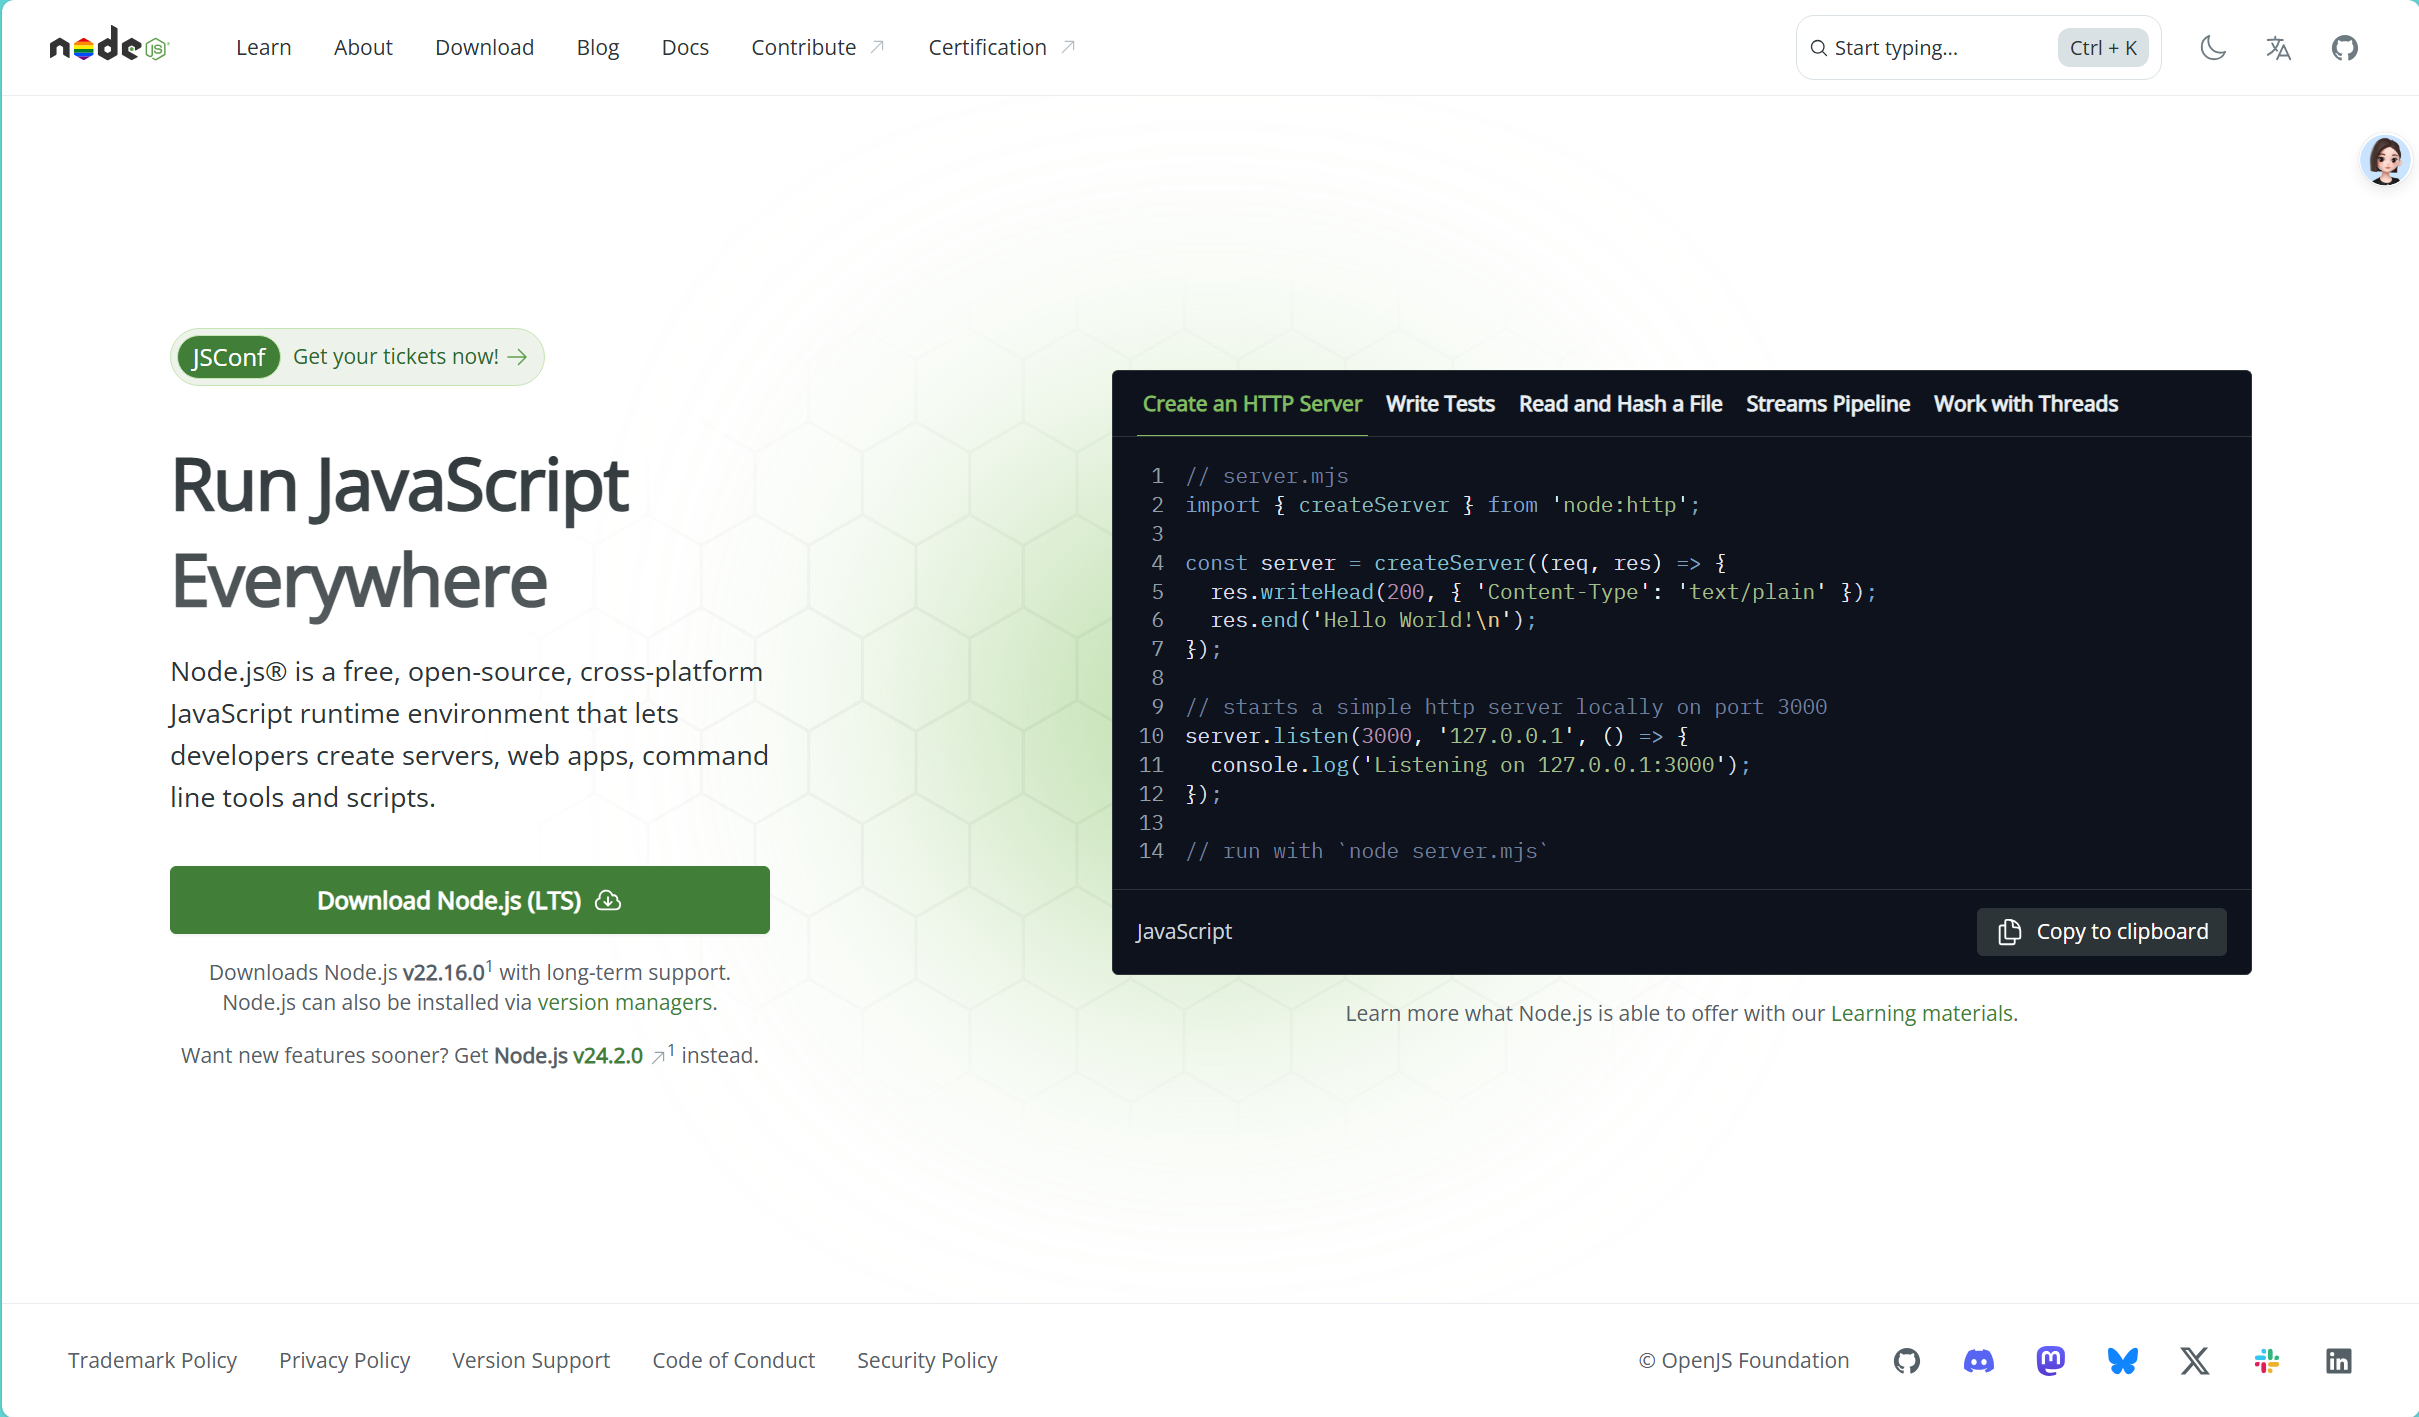Click Download Node.js (LTS) button
This screenshot has height=1417, width=2419.
pyautogui.click(x=470, y=900)
